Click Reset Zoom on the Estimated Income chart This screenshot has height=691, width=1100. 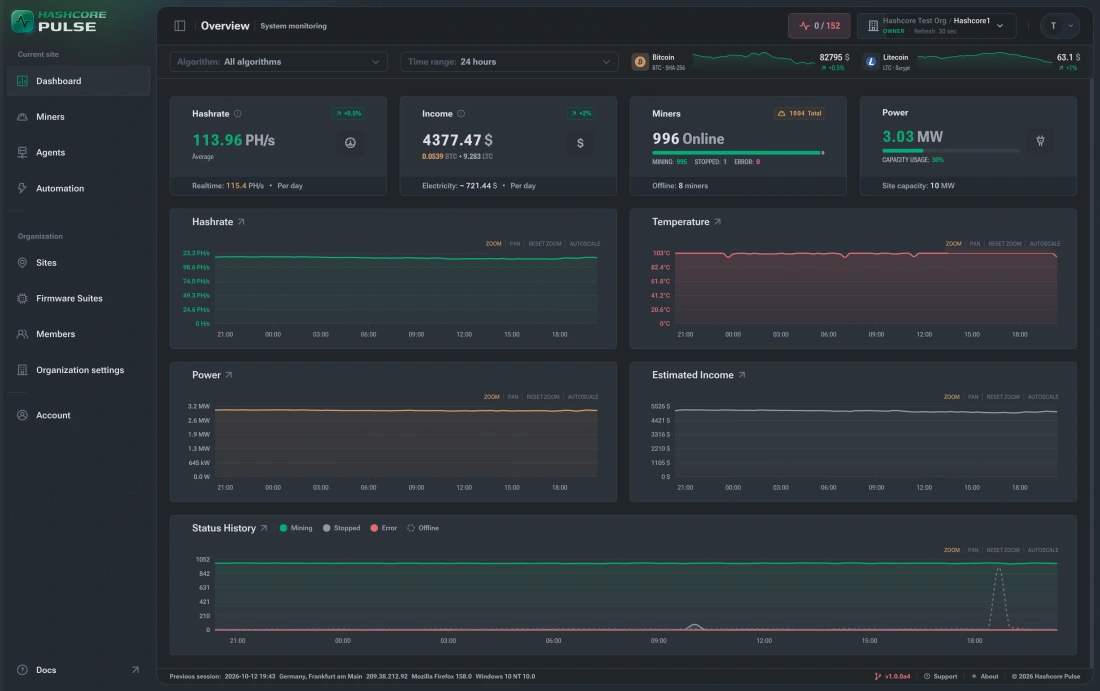tap(1002, 397)
